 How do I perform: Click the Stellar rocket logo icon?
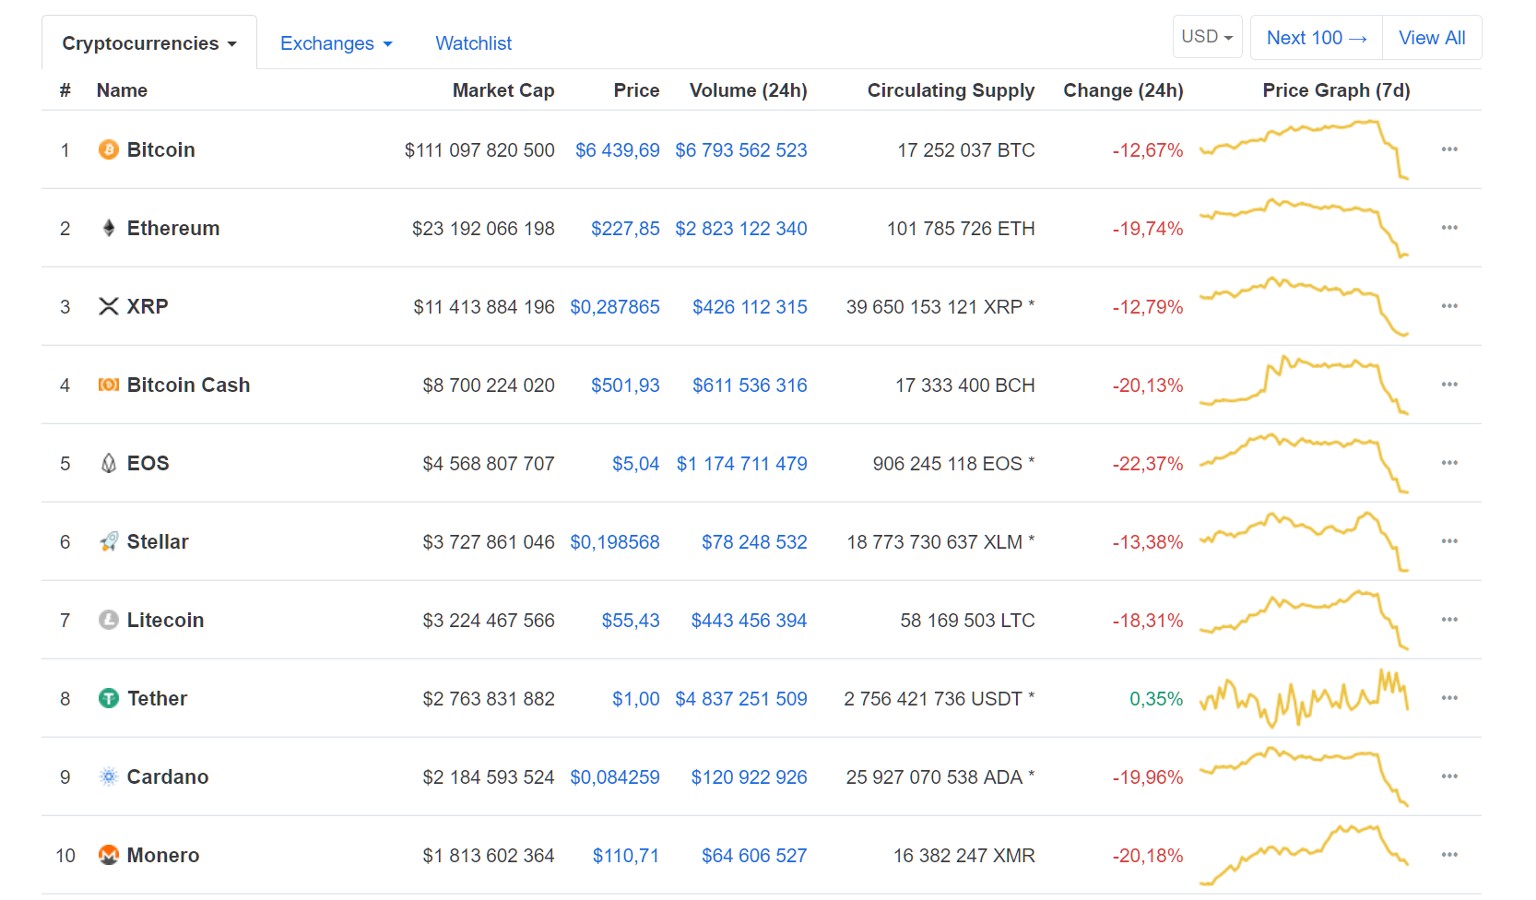108,542
